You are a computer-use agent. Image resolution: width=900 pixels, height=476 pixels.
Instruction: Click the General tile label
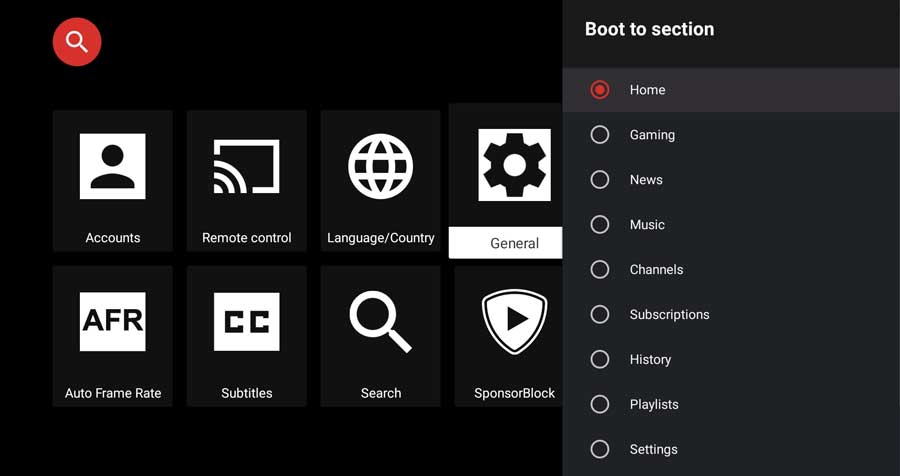click(x=514, y=243)
